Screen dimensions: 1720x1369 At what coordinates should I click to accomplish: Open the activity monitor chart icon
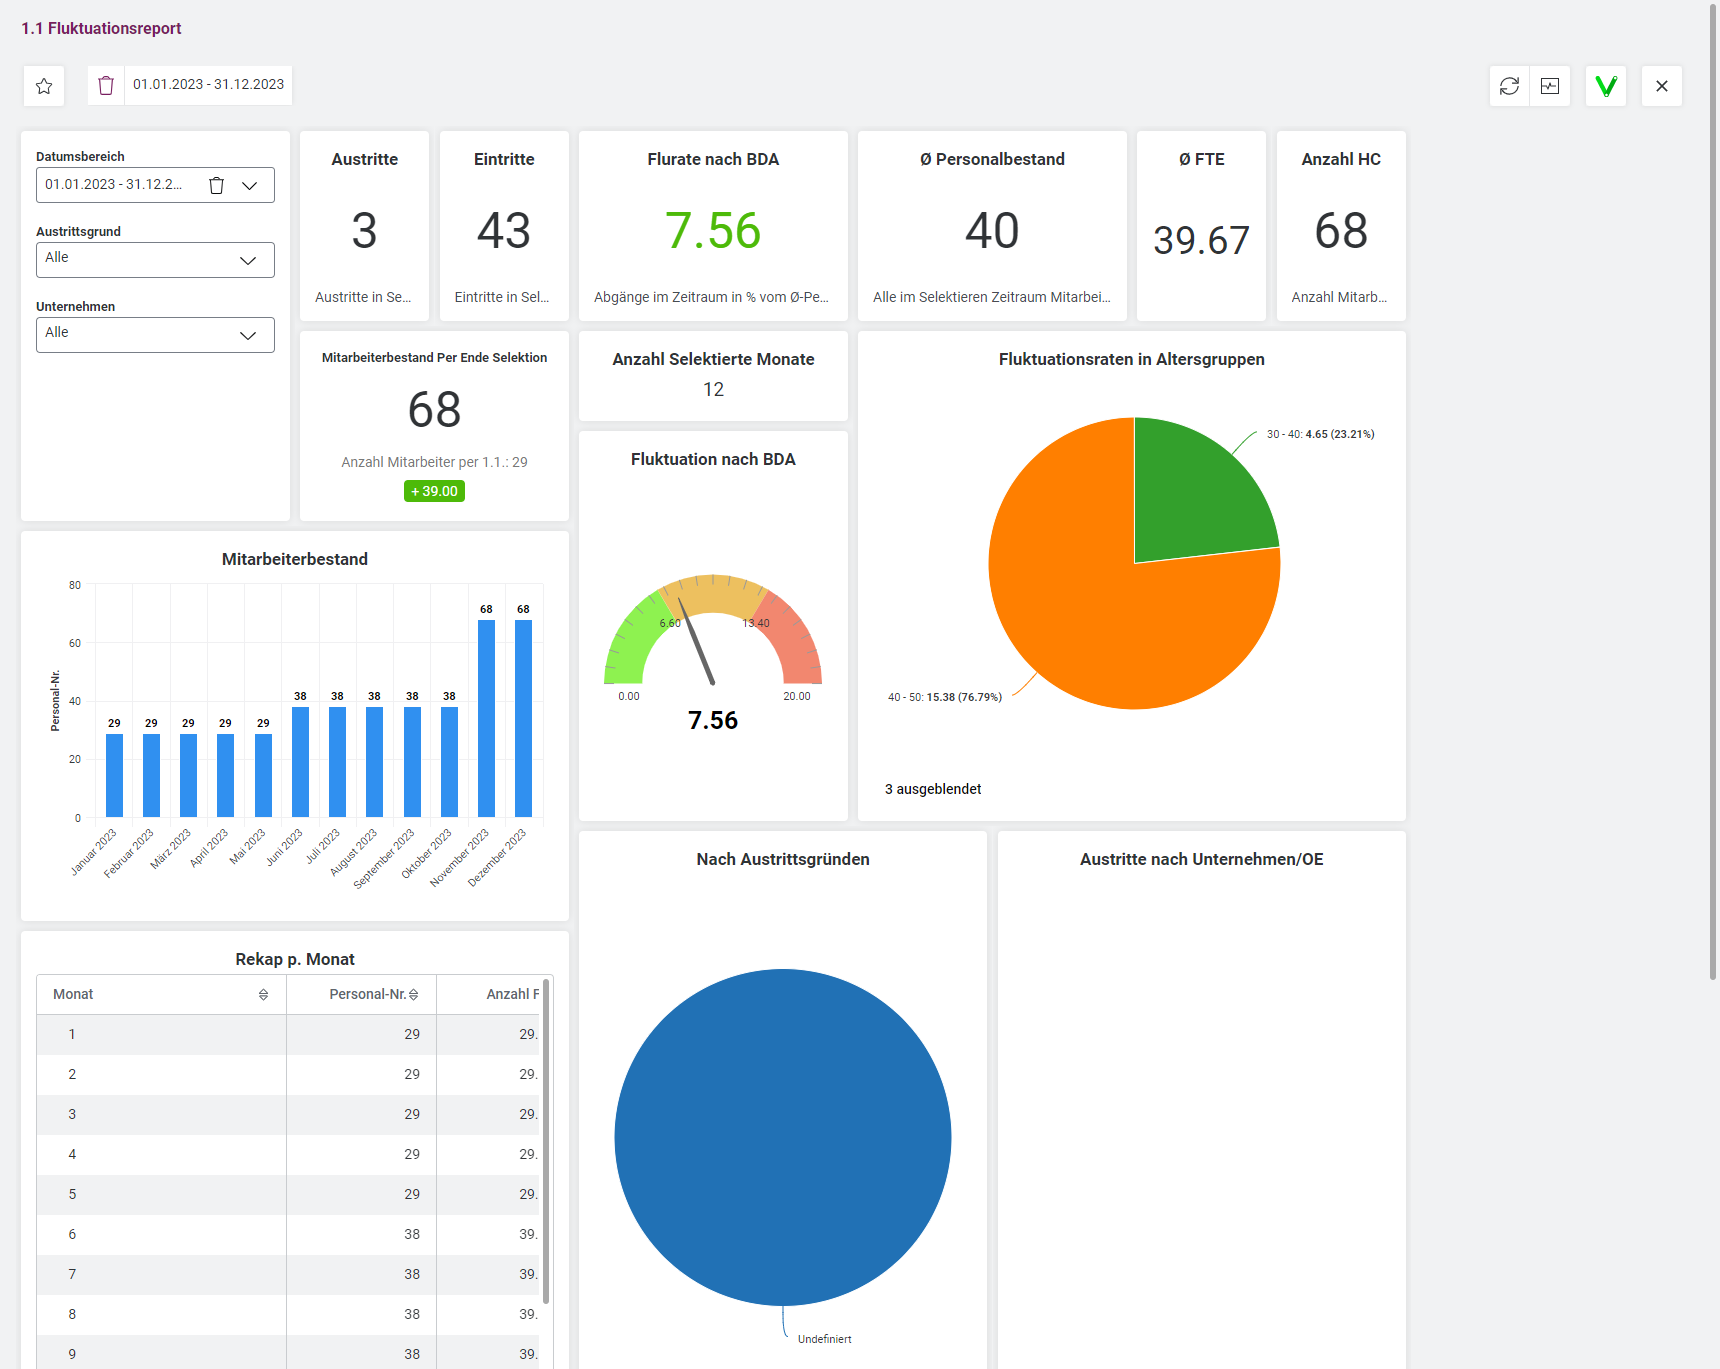coord(1549,86)
